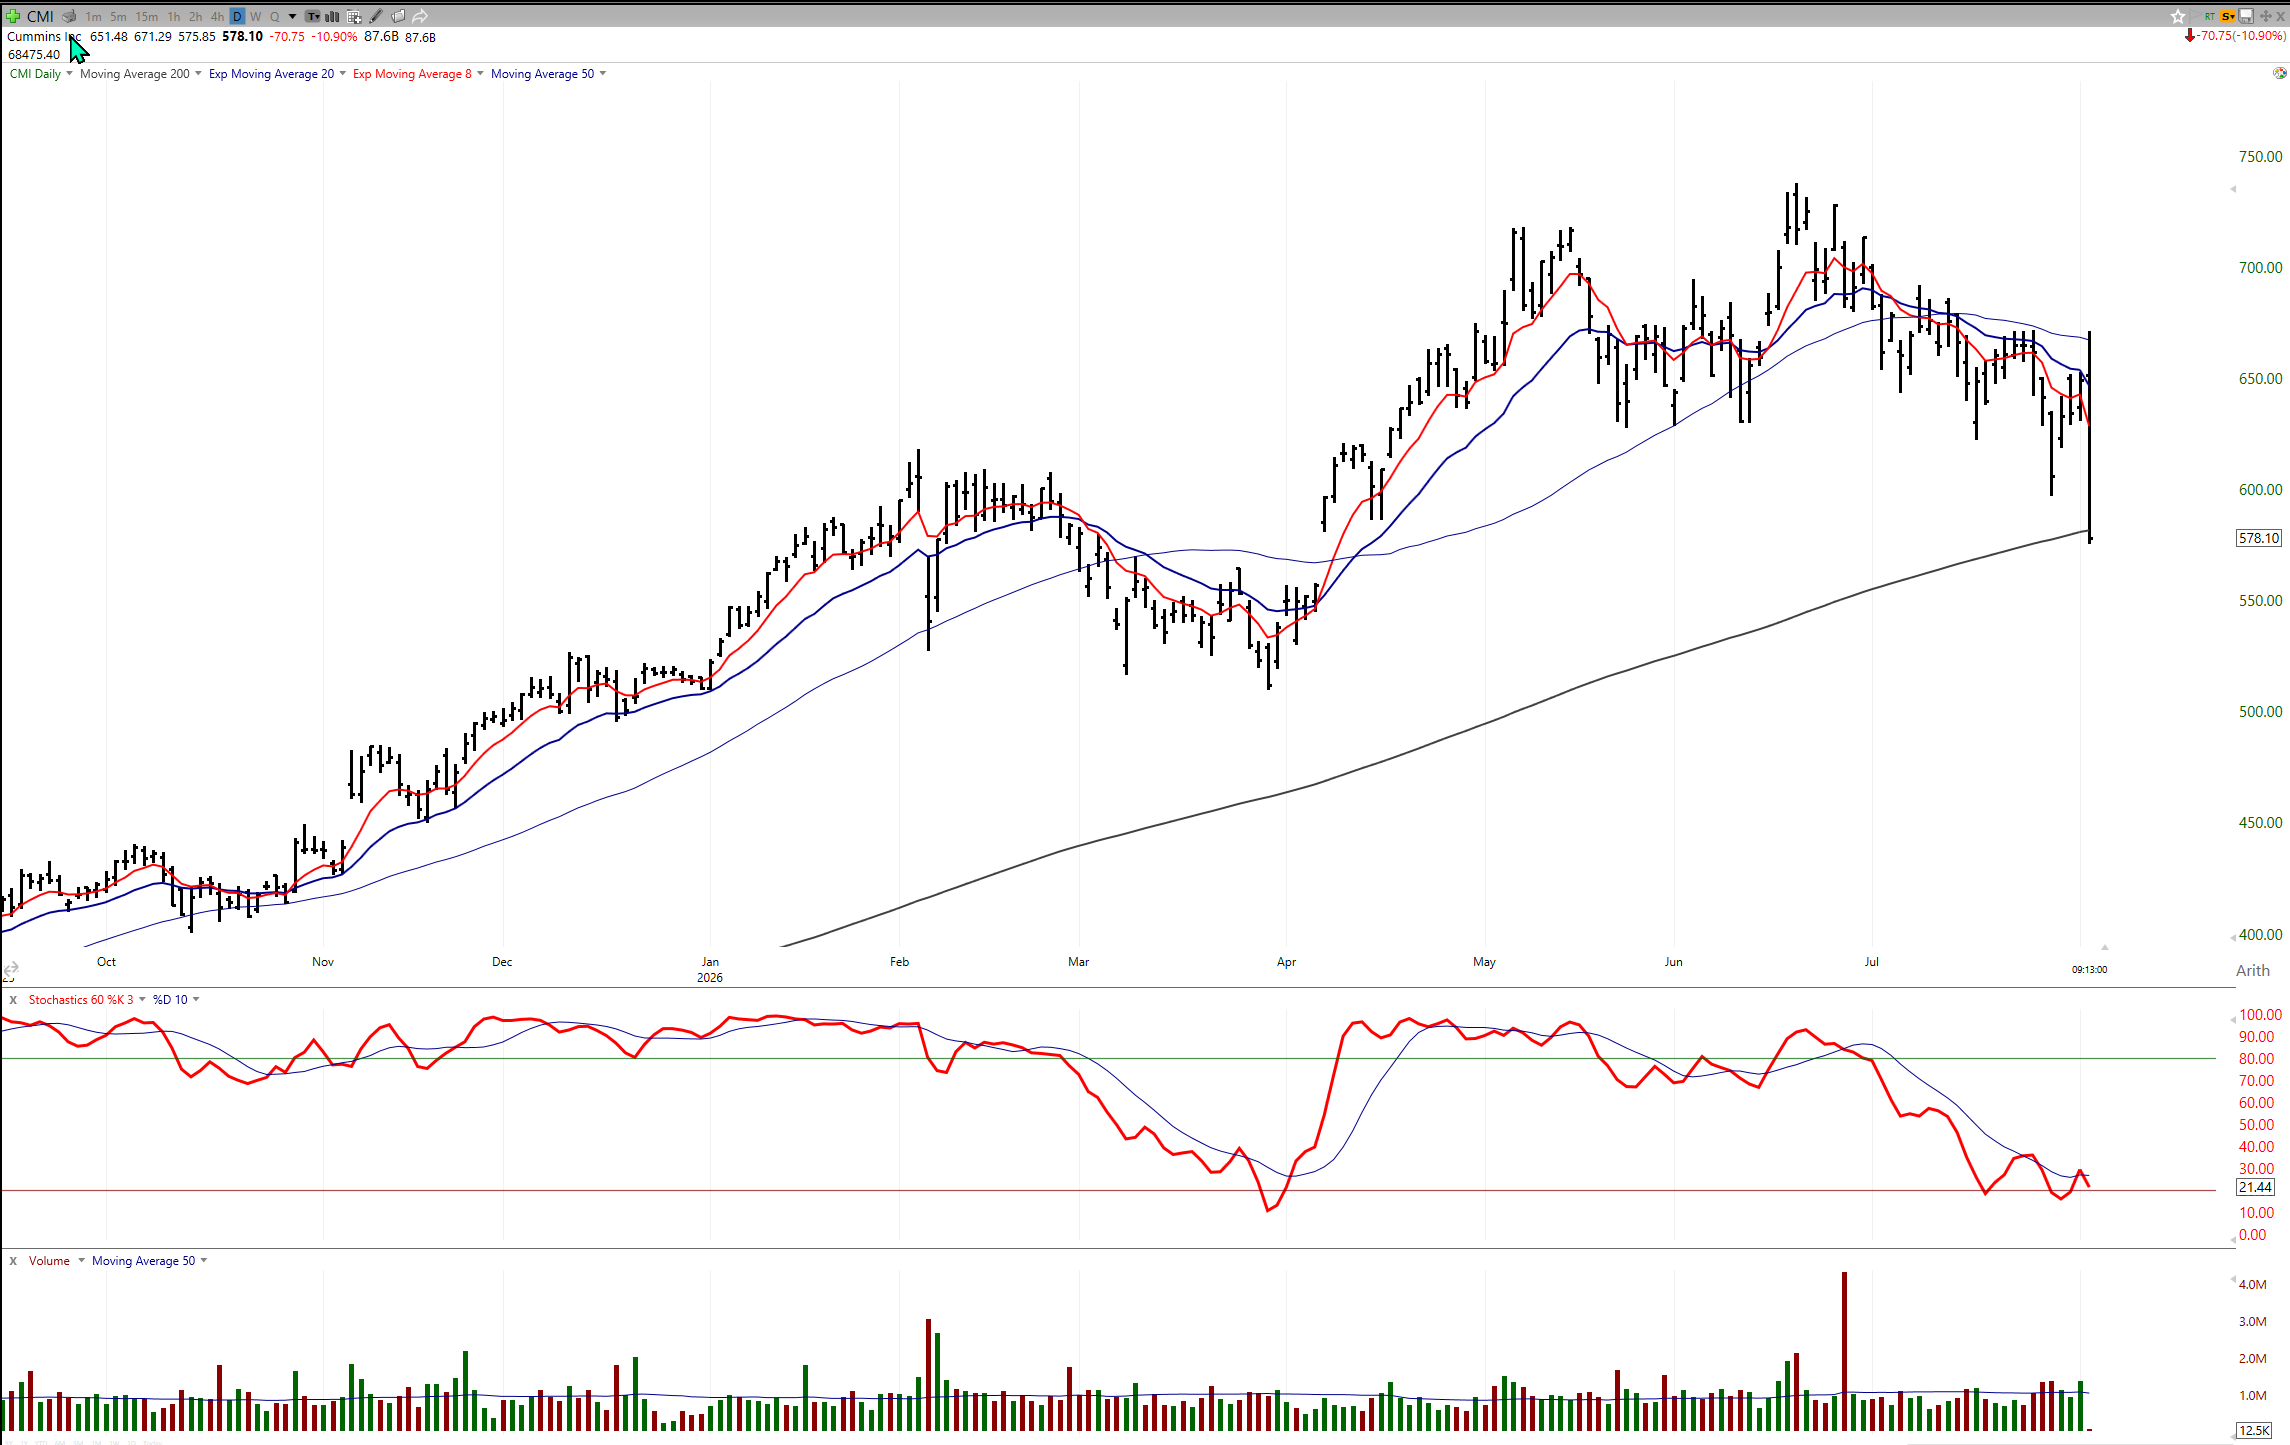Image resolution: width=2290 pixels, height=1445 pixels.
Task: Switch to the 1m timeframe
Action: coord(93,16)
